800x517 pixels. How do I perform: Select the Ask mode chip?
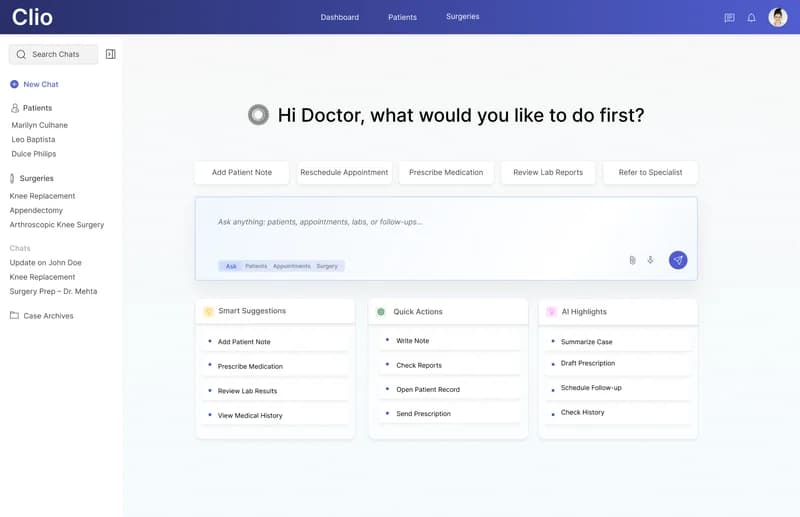[231, 266]
